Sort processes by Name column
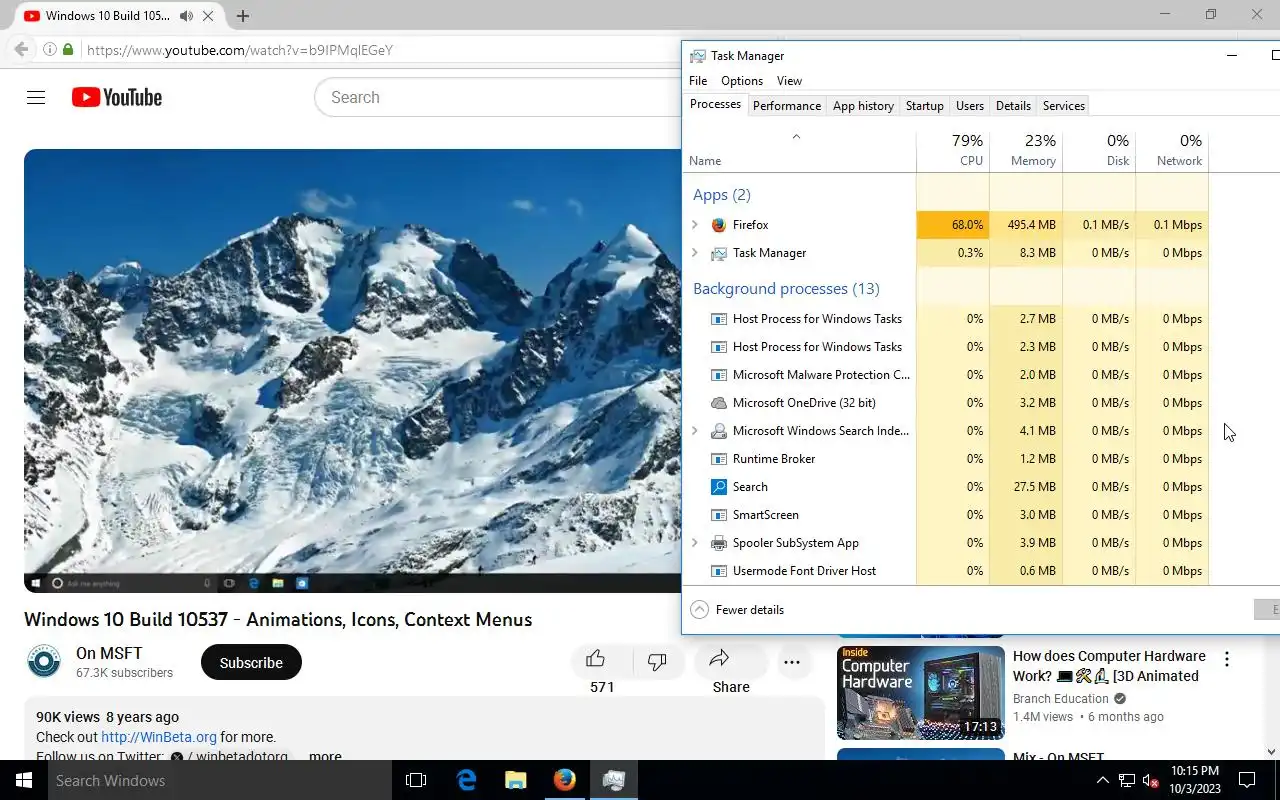1280x800 pixels. [x=800, y=150]
